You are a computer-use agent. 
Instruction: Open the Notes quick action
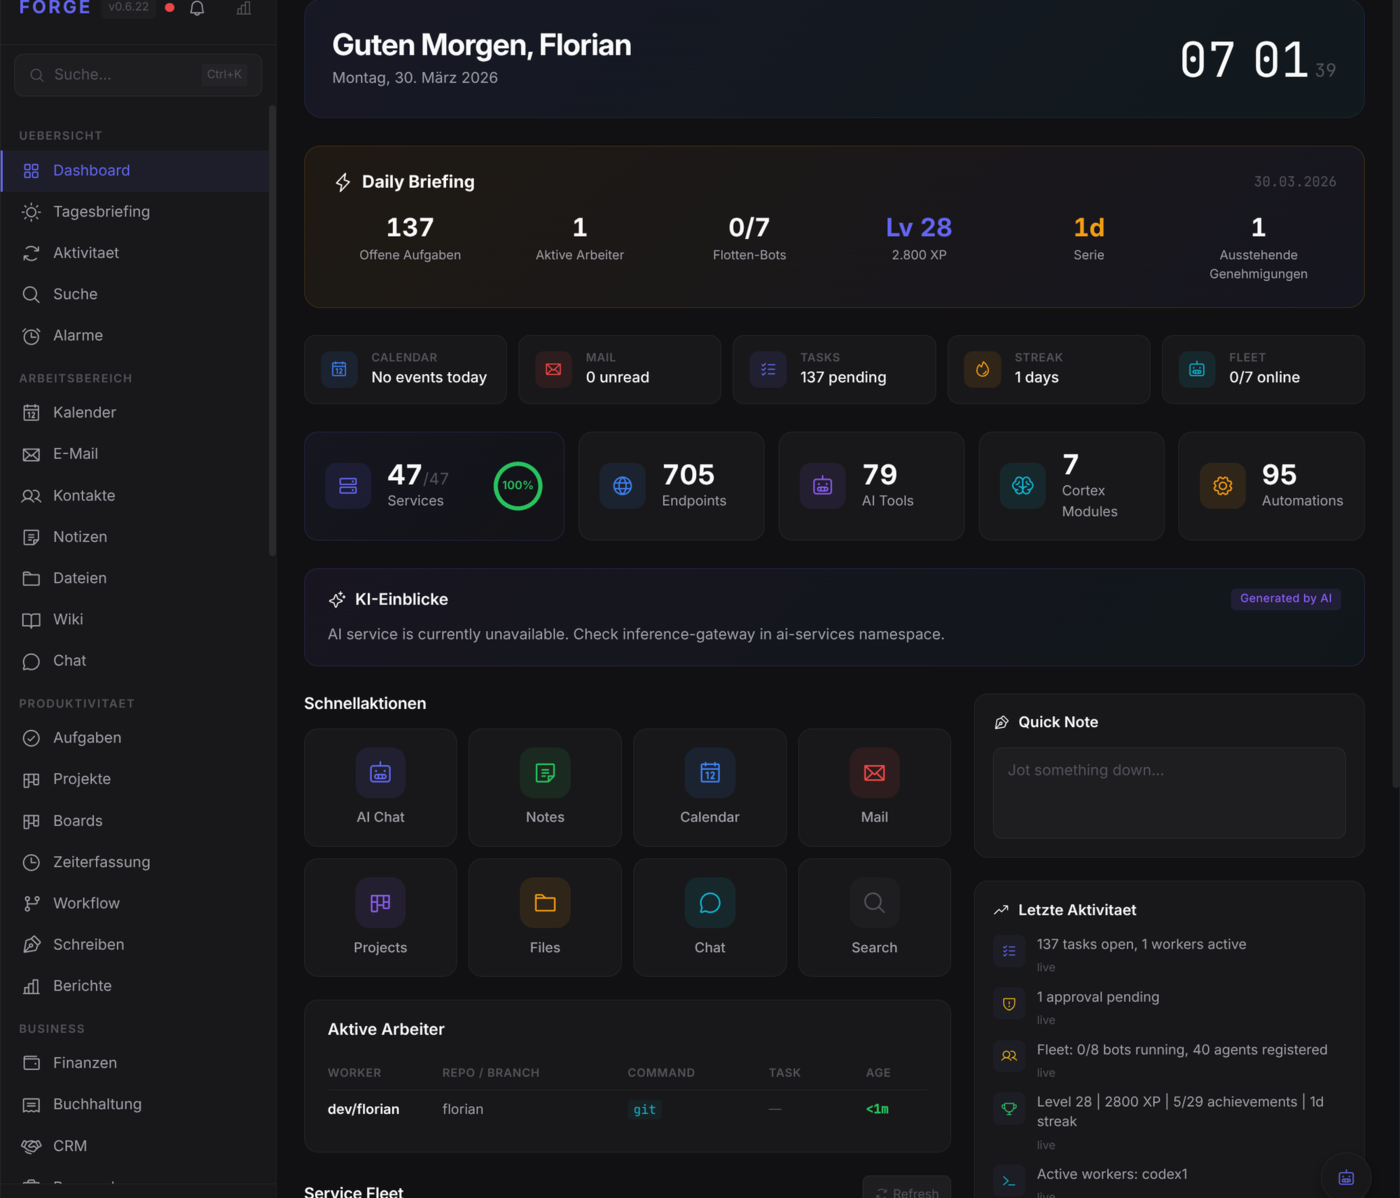pyautogui.click(x=544, y=787)
